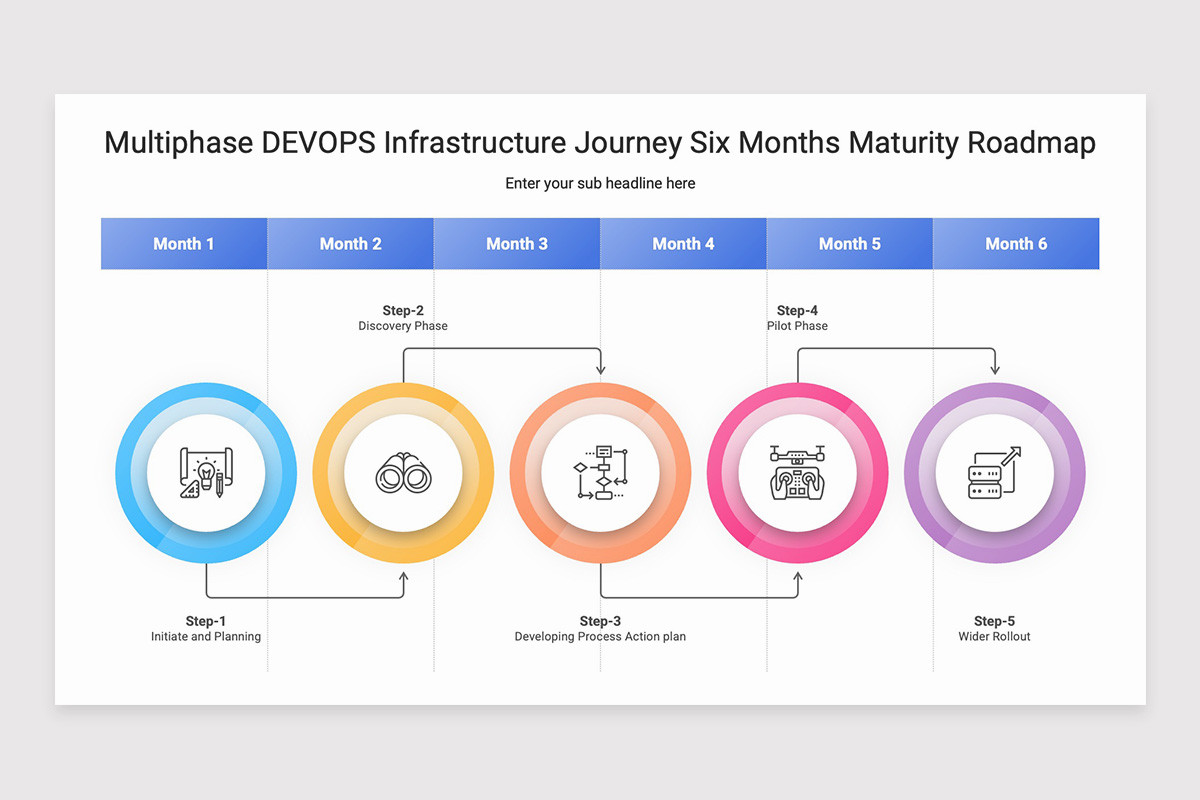Screen dimensions: 1200x800
Task: Select the diamond decision node in Step-3 icon
Action: [x=578, y=465]
